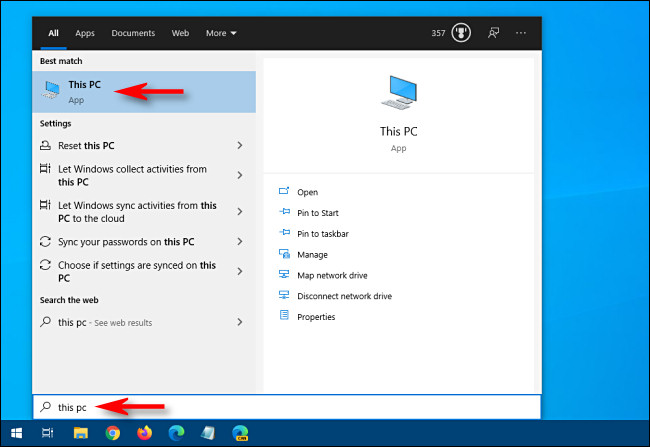Open the notepad-like taskbar app icon
650x447 pixels.
click(208, 433)
